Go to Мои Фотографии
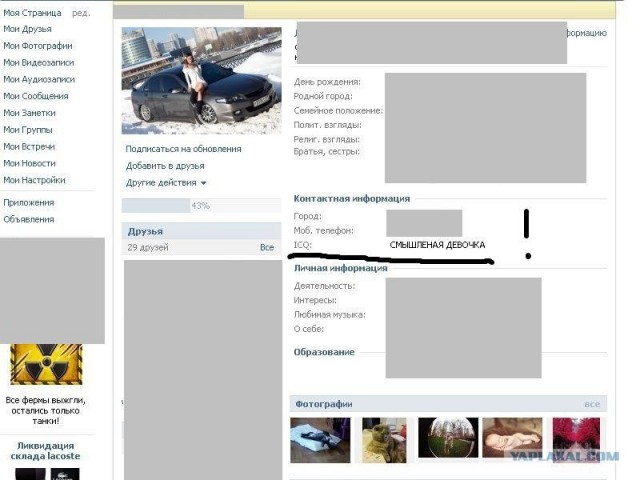The height and width of the screenshot is (480, 640). pyautogui.click(x=38, y=46)
